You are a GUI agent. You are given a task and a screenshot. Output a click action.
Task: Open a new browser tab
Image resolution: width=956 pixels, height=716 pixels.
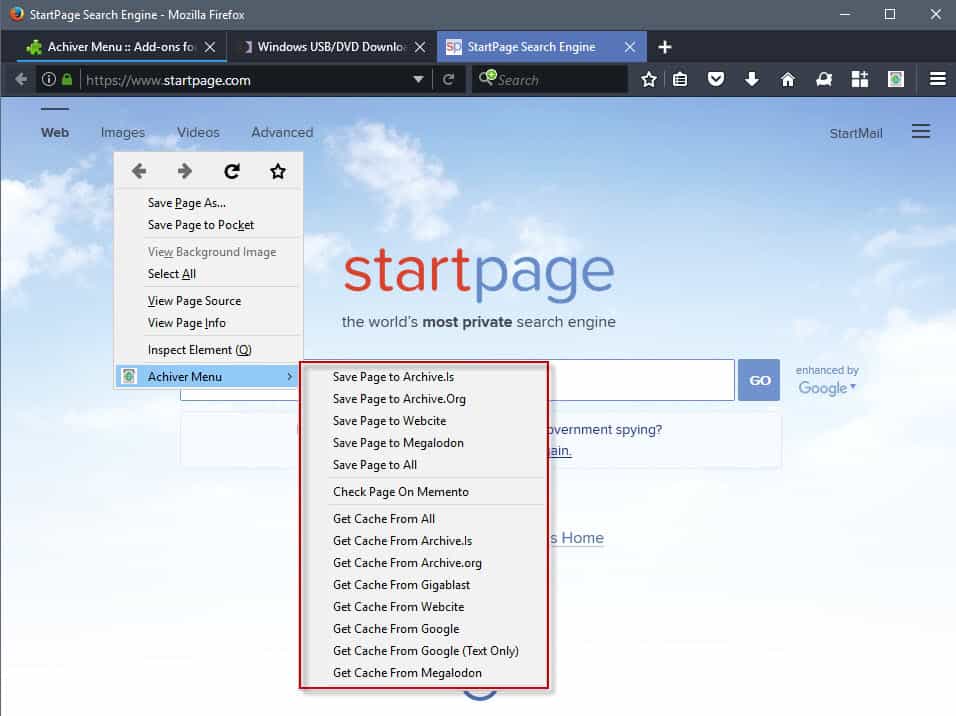665,47
